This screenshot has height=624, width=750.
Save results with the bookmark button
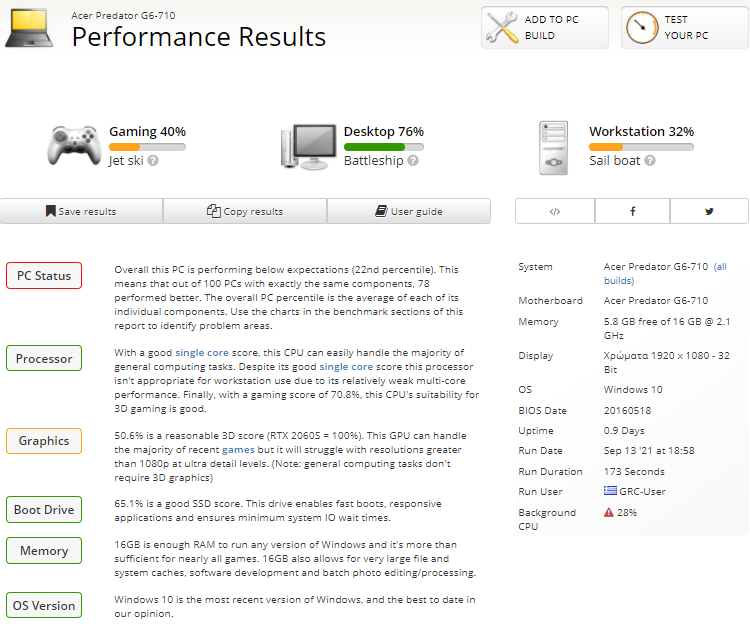81,211
